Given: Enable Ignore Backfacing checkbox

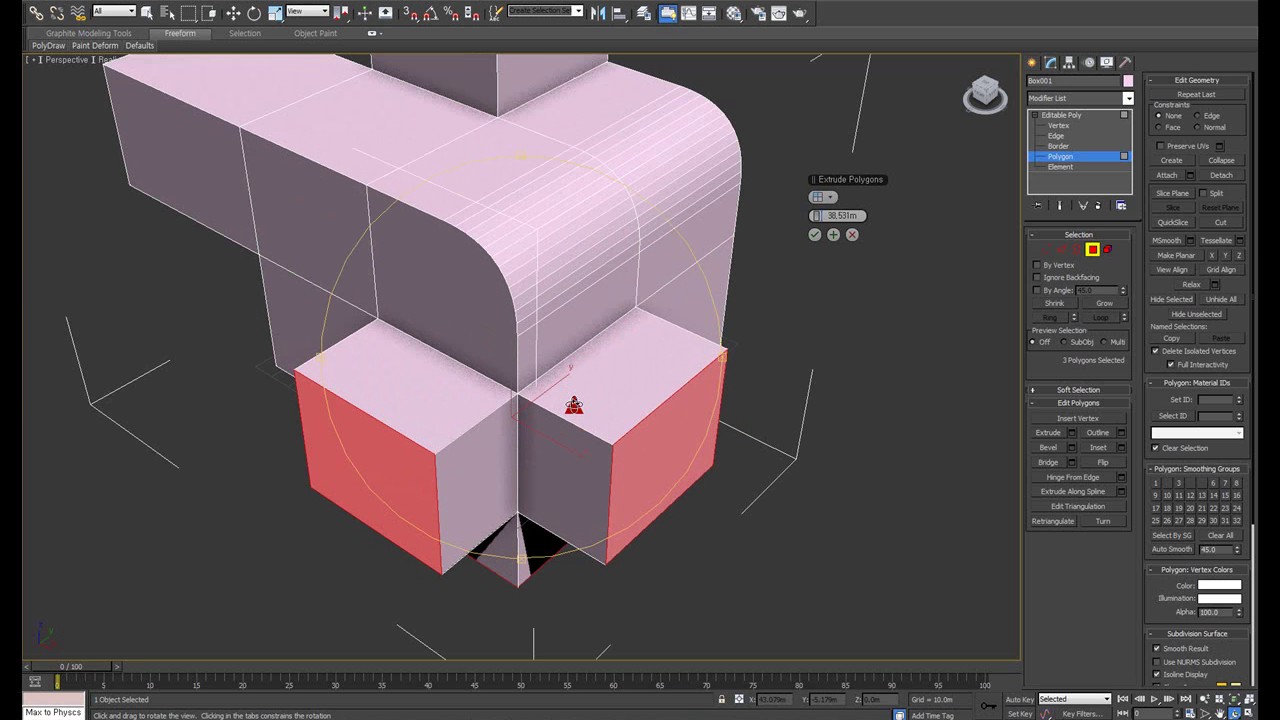Looking at the screenshot, I should click(x=1037, y=277).
